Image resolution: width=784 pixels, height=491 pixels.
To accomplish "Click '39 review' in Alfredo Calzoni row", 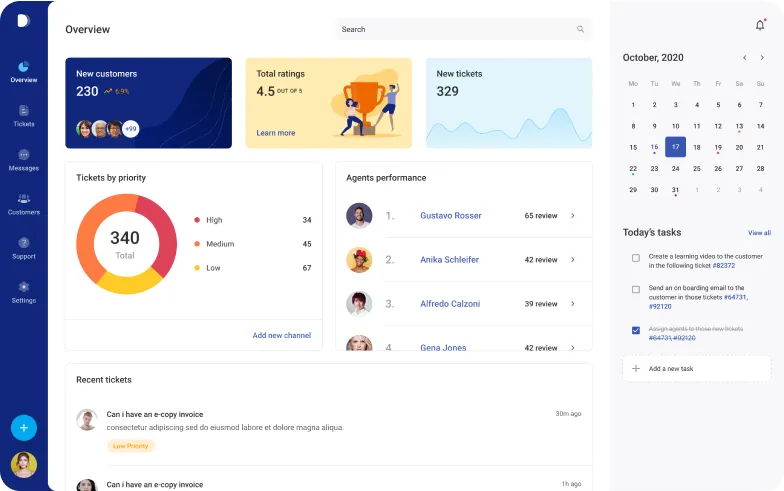I will tap(540, 304).
